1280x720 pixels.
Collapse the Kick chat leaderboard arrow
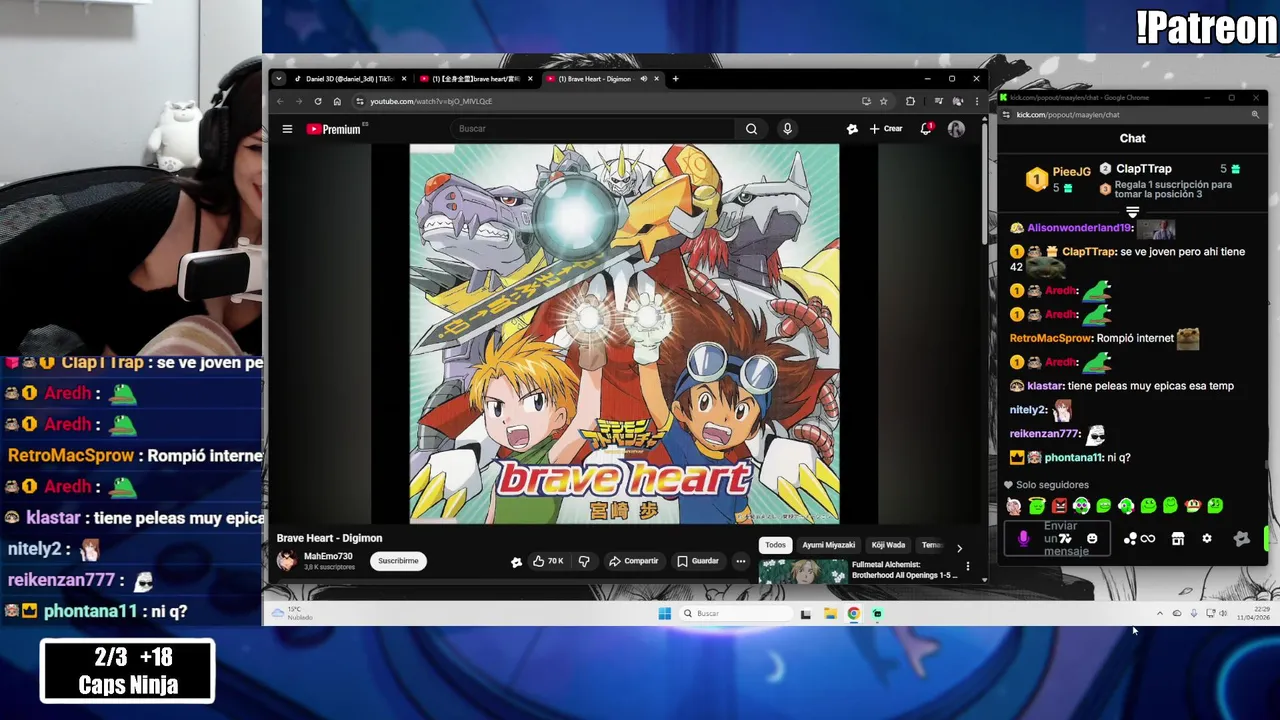pos(1133,212)
